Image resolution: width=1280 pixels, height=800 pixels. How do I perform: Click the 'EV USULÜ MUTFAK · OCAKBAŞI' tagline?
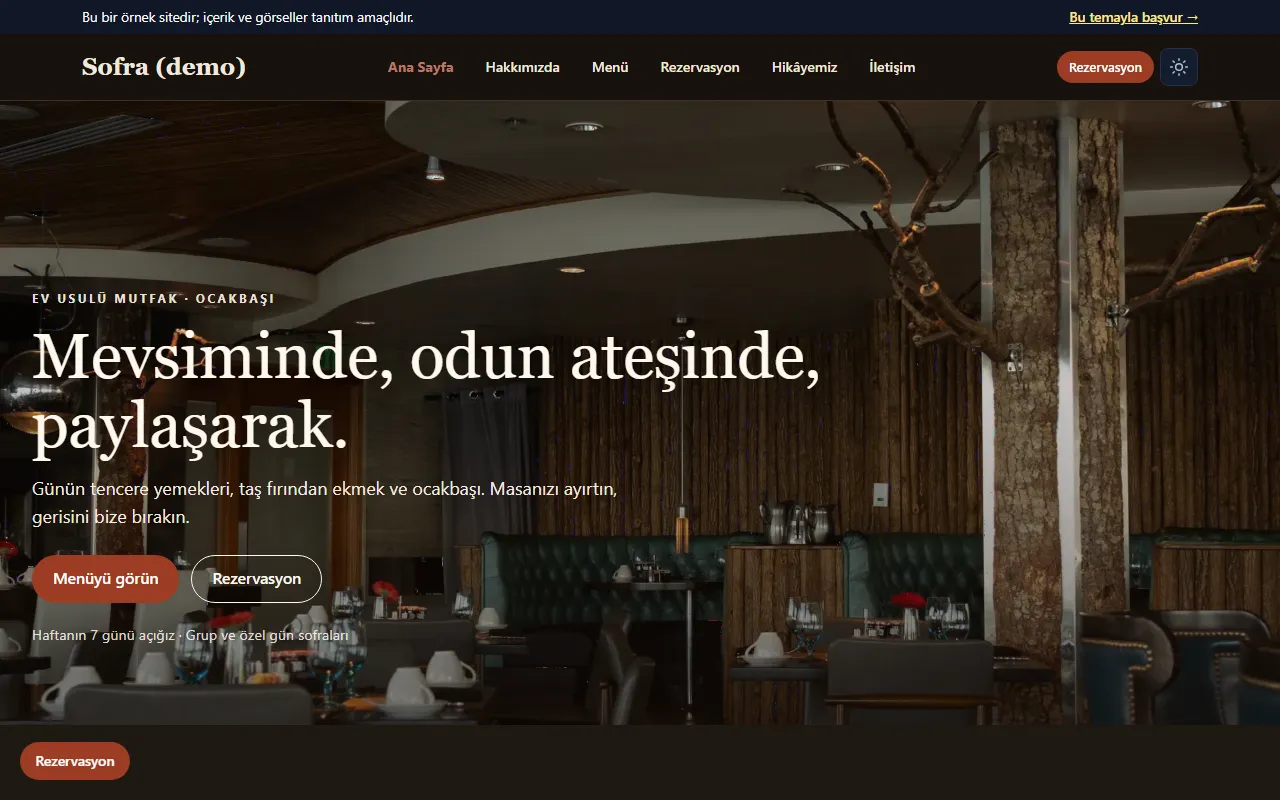point(153,298)
